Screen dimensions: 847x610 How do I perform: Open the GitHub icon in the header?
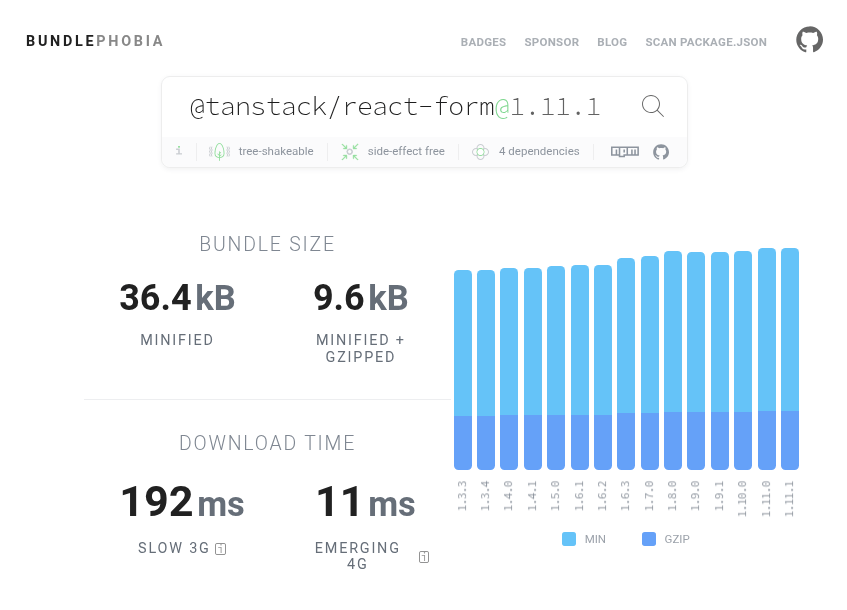point(810,40)
